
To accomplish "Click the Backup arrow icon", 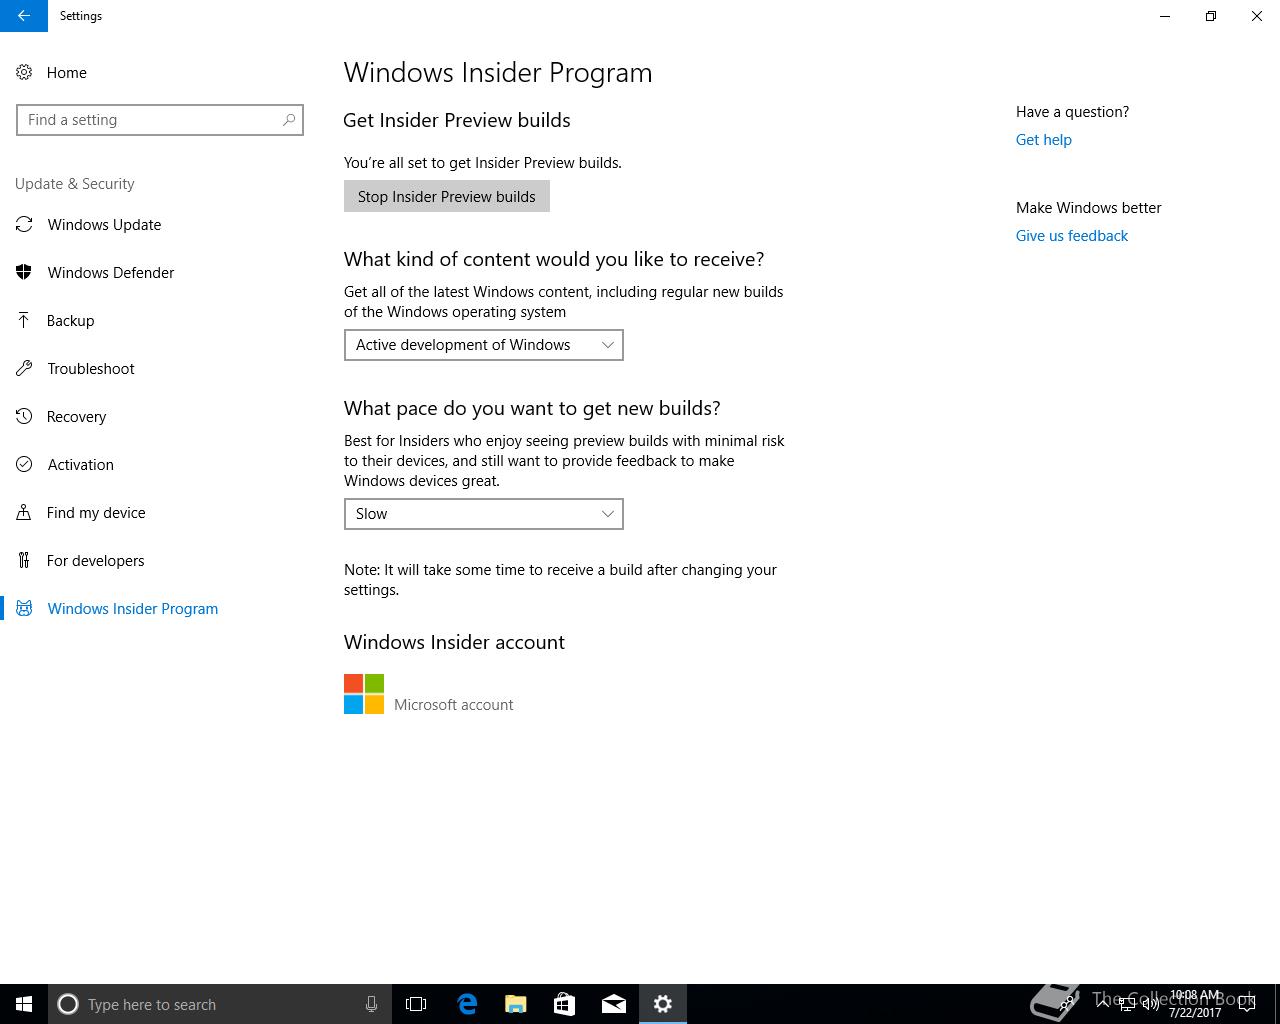I will [x=24, y=321].
